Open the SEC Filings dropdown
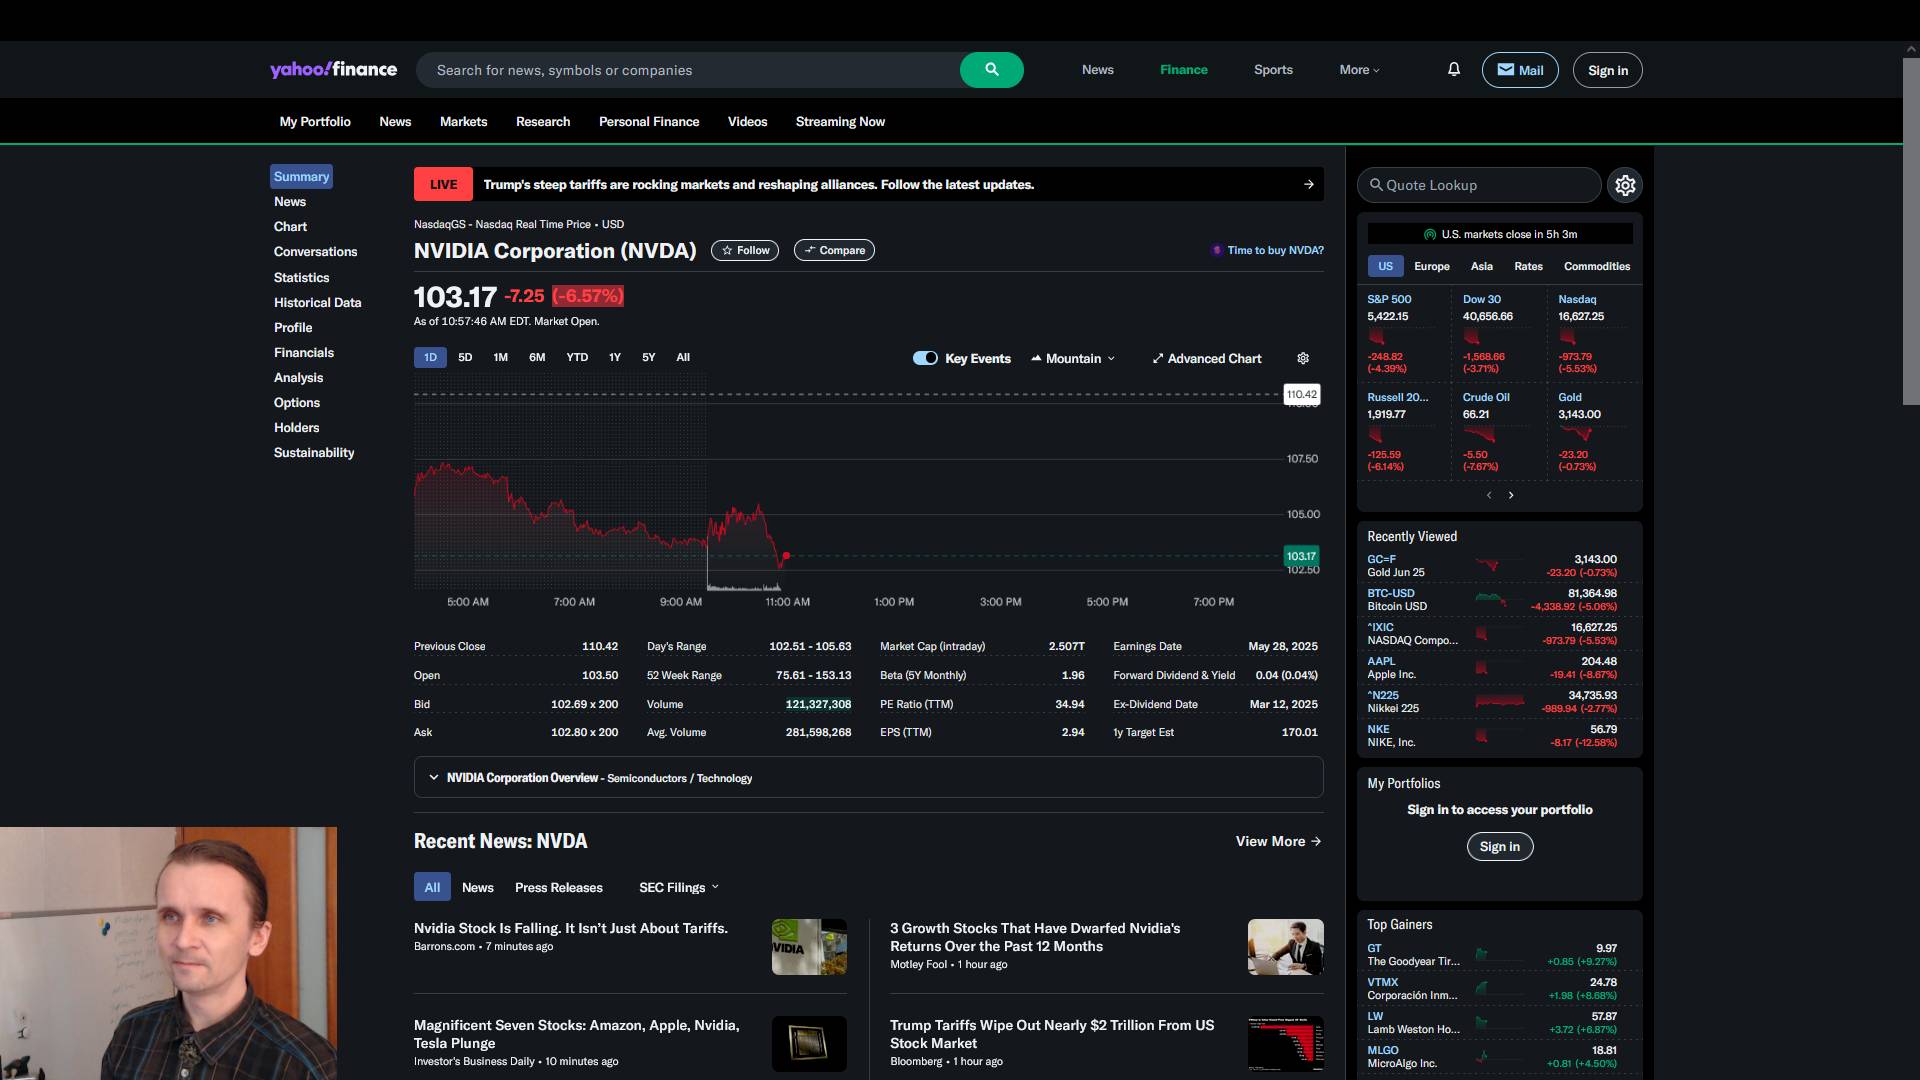Image resolution: width=1920 pixels, height=1080 pixels. coord(679,887)
